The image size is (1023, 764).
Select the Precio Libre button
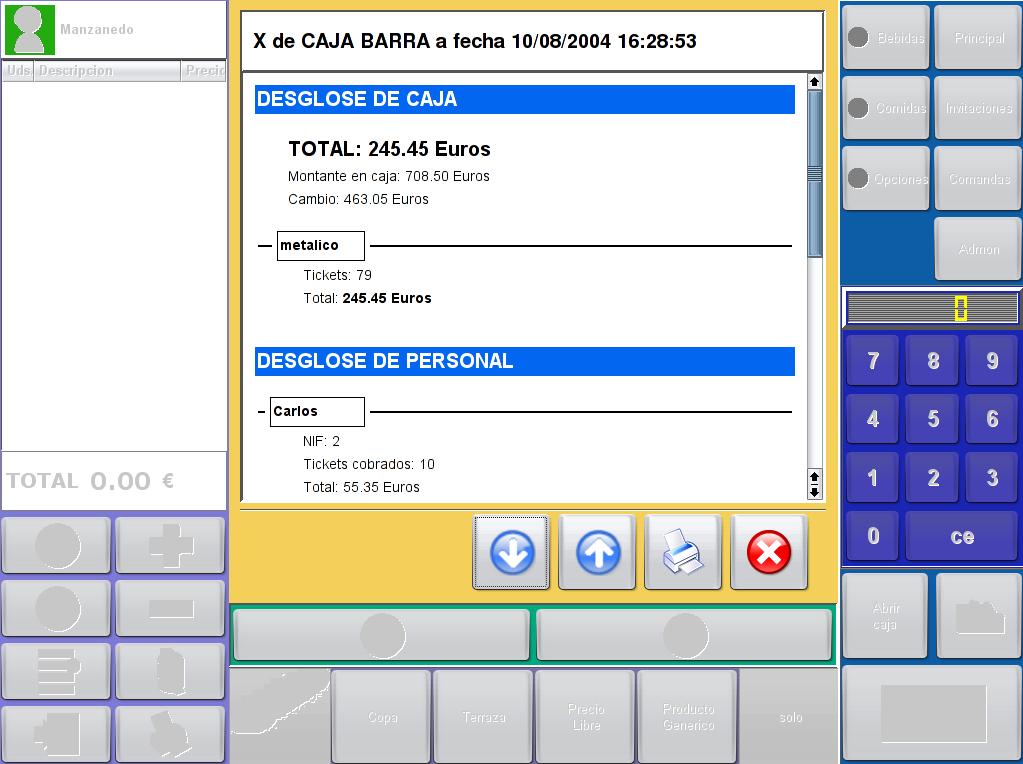click(586, 716)
